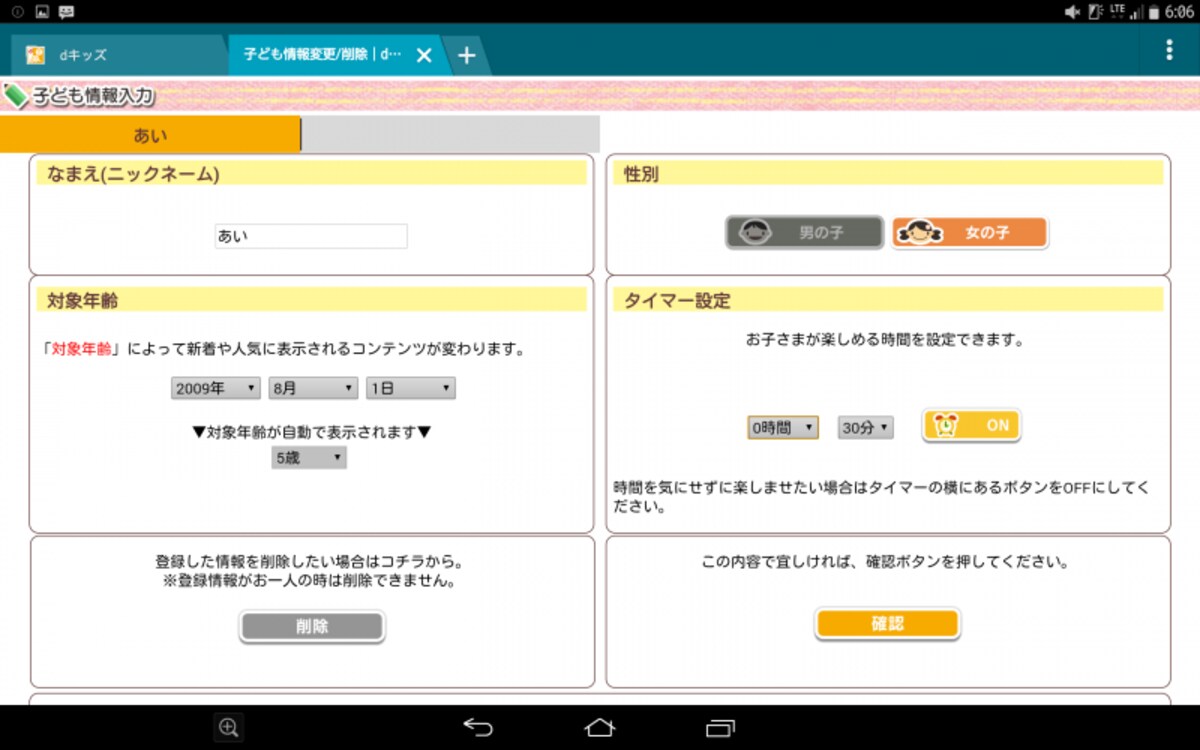Open the 0時間 timer hours dropdown

[x=783, y=427]
